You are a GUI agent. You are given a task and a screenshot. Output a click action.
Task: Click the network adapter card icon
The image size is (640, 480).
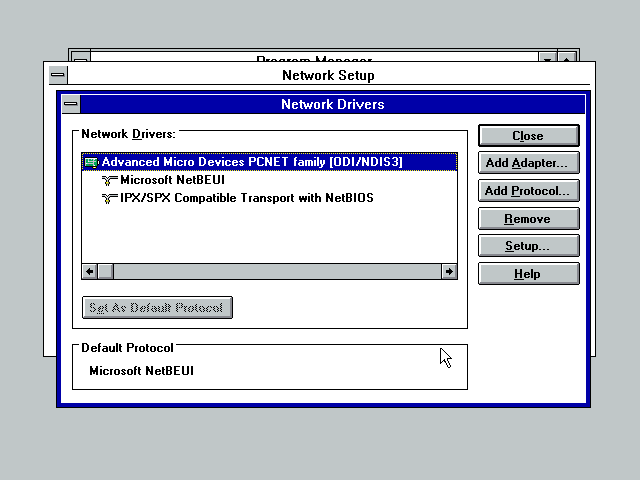point(91,162)
